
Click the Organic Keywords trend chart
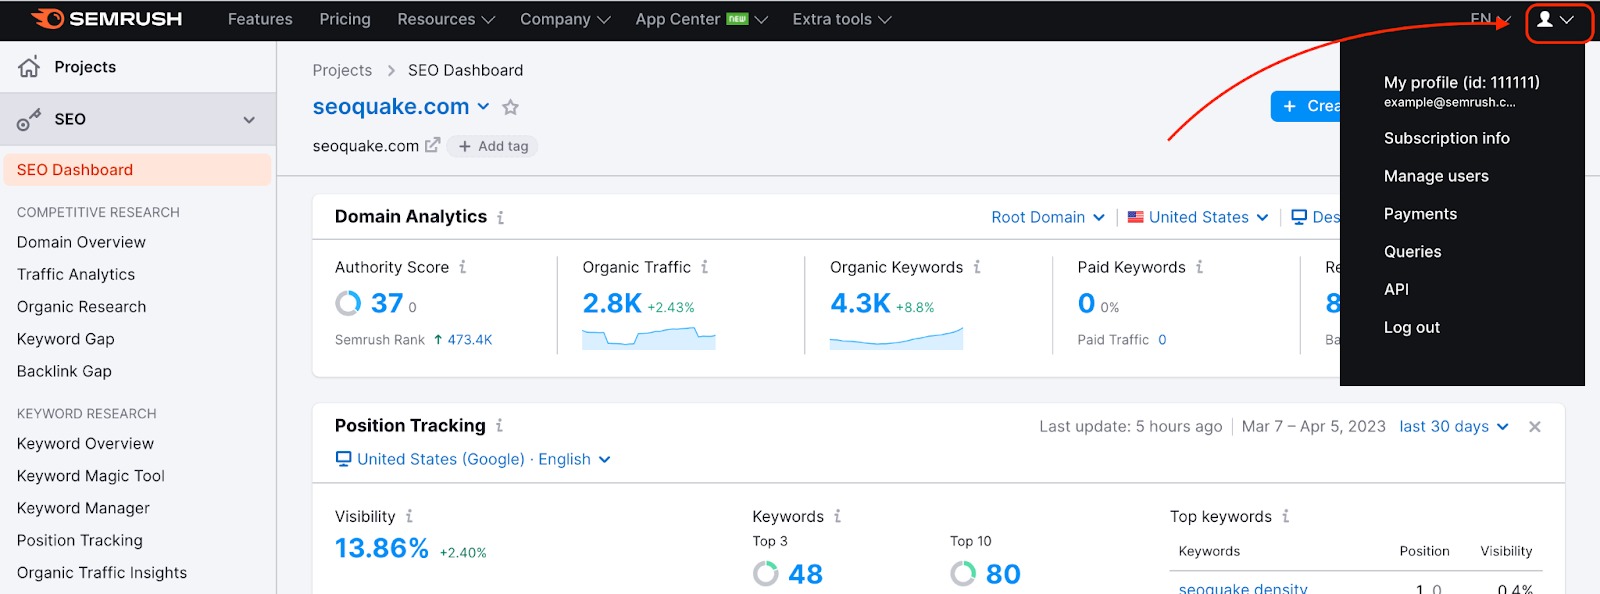(896, 338)
